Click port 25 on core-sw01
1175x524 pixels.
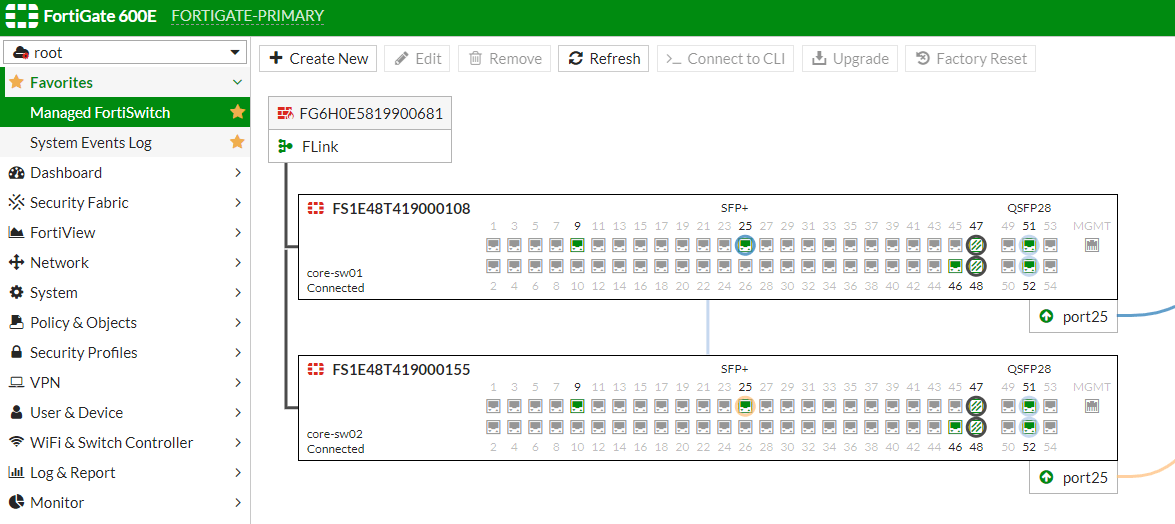pos(745,244)
